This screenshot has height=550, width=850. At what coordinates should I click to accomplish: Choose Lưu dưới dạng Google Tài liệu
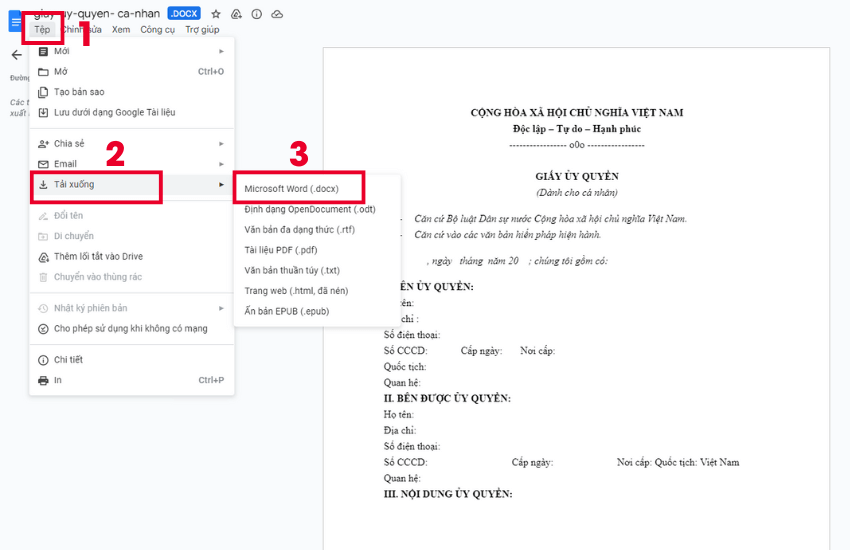[x=132, y=112]
